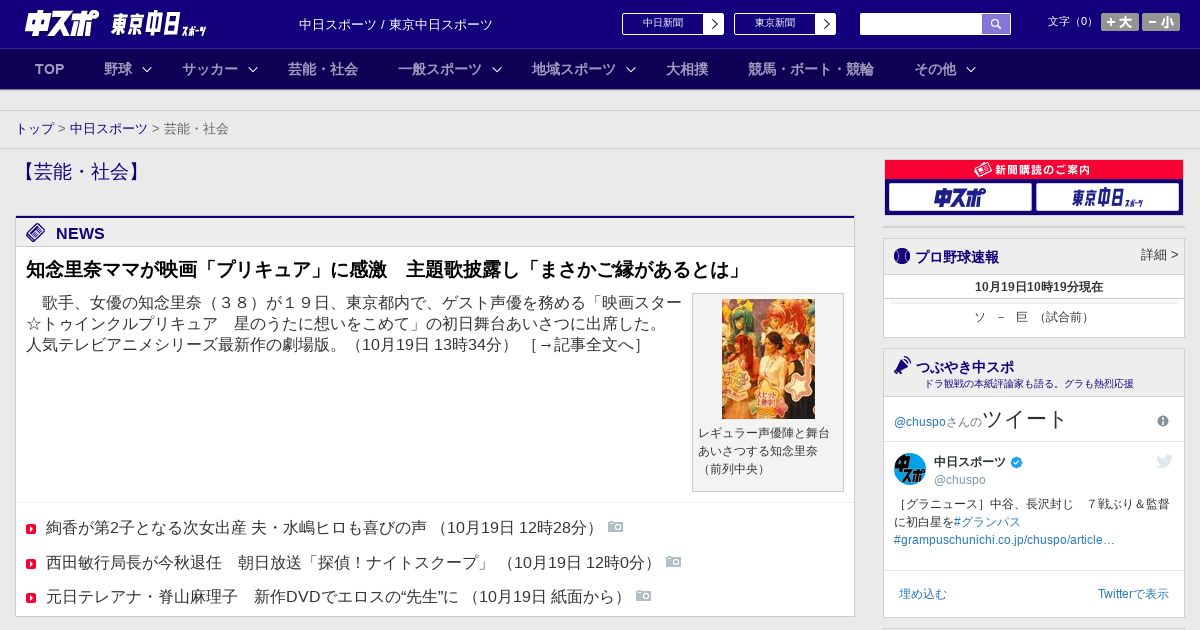This screenshot has width=1200, height=630.
Task: Go to TOP menu item
Action: [x=49, y=69]
